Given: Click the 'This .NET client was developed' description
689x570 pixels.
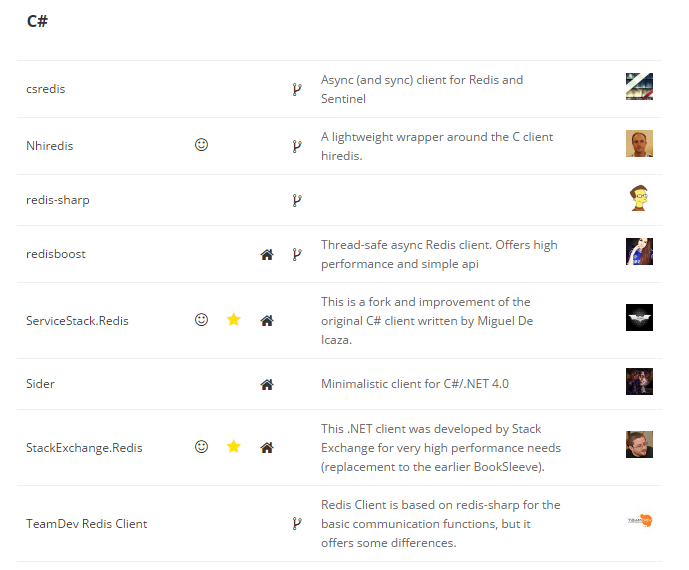Looking at the screenshot, I should [441, 448].
